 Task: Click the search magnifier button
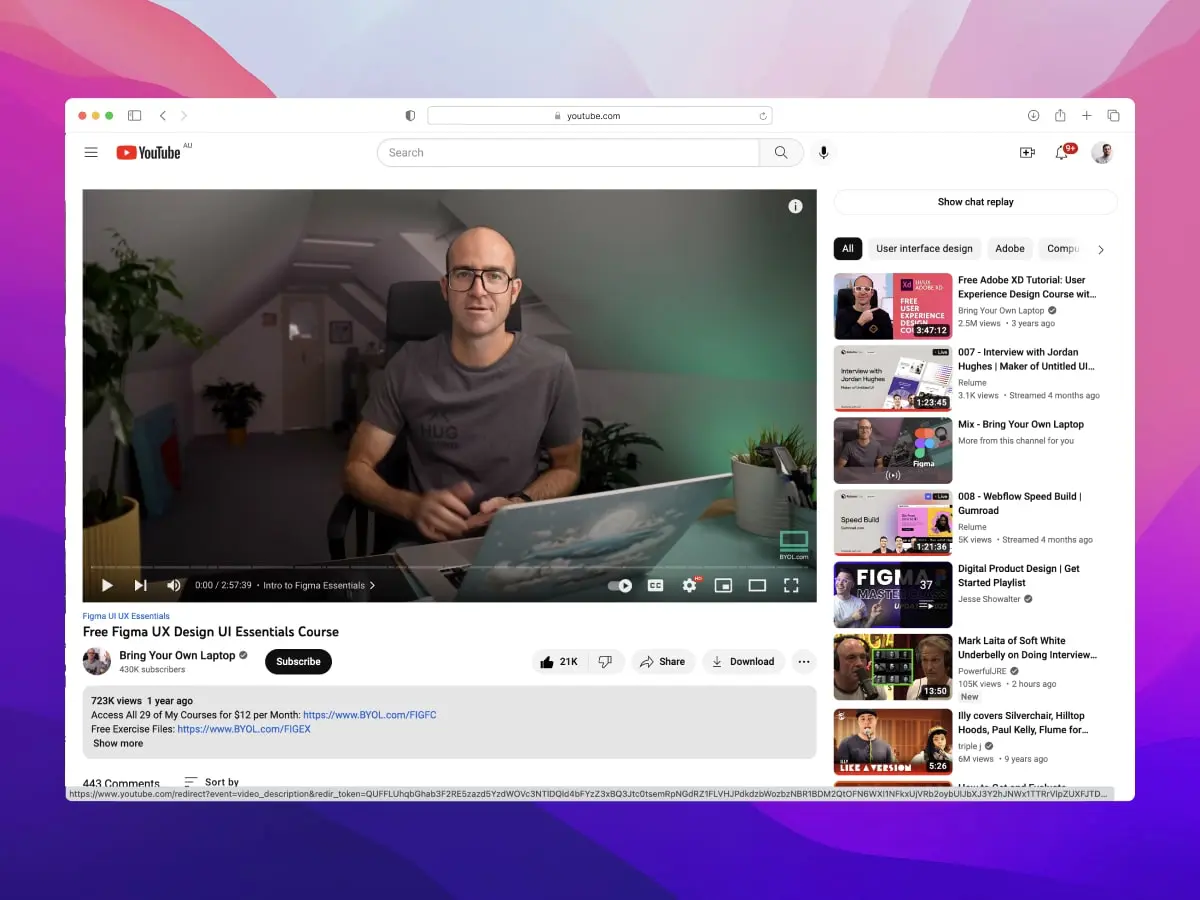pyautogui.click(x=781, y=153)
